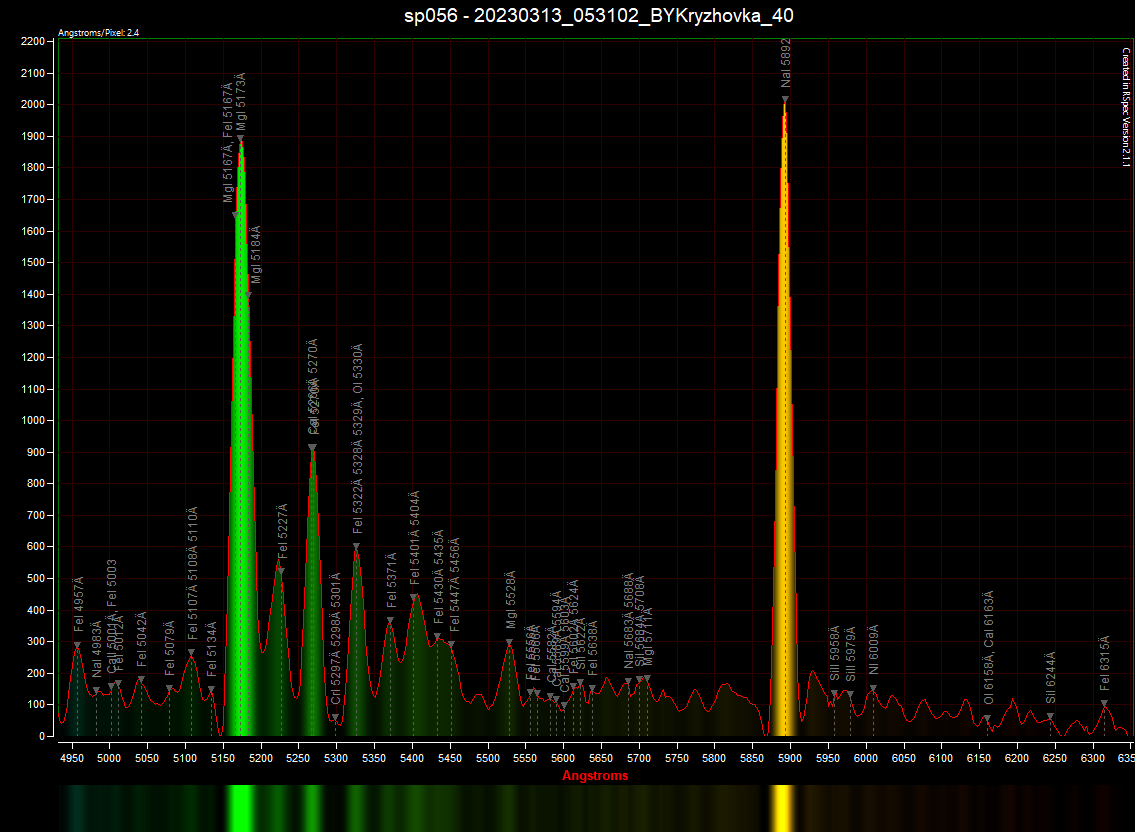Select the FeI 5134Å line label
This screenshot has height=832, width=1135.
click(211, 650)
